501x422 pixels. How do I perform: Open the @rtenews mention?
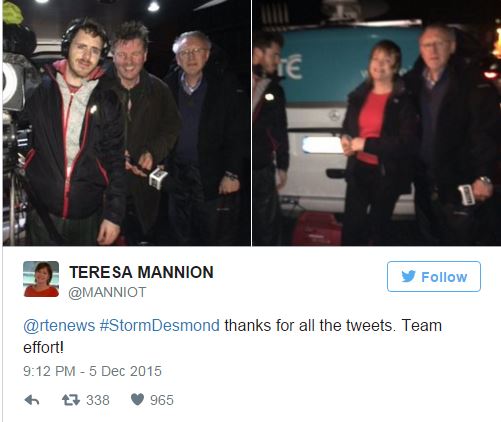(59, 325)
